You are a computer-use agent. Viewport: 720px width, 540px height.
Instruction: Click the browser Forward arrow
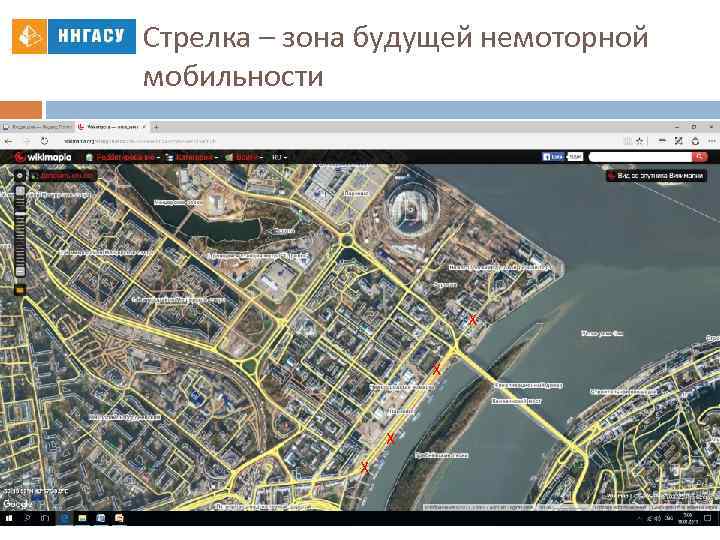point(27,141)
